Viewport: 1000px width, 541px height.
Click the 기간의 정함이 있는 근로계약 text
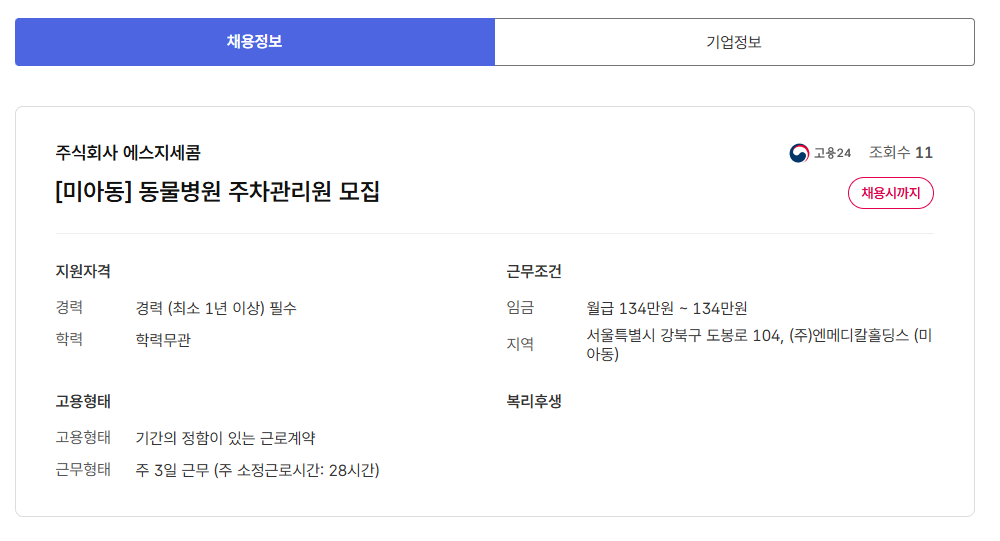[226, 438]
